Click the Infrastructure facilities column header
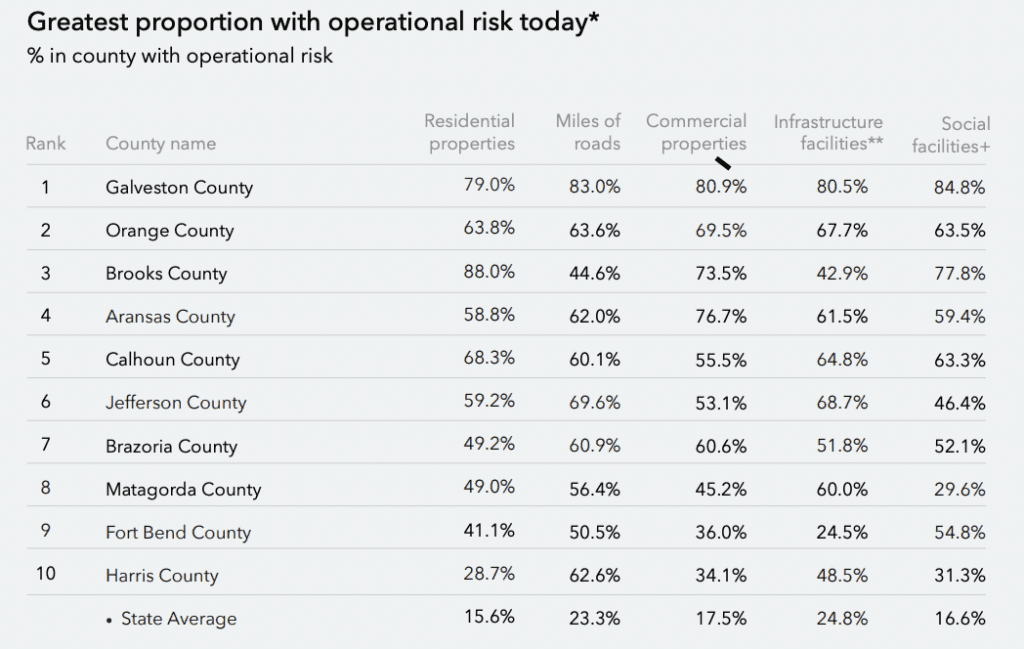The height and width of the screenshot is (649, 1024). (828, 132)
